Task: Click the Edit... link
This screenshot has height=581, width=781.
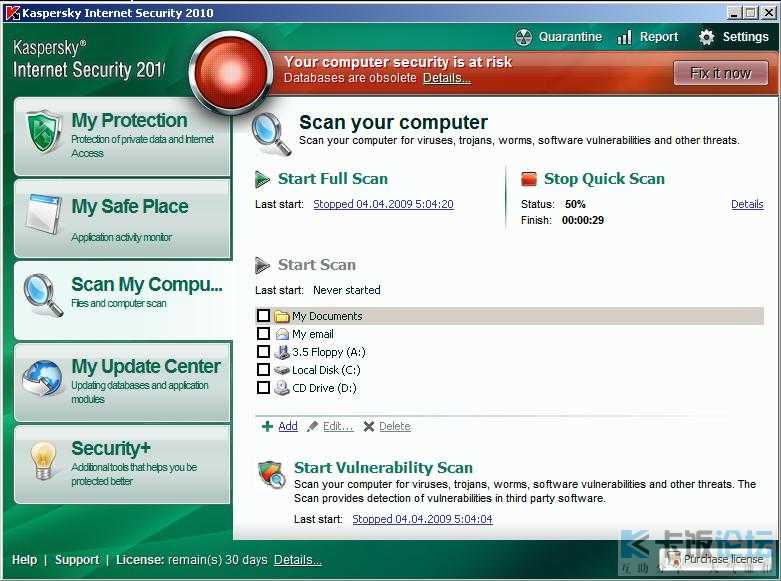Action: (x=338, y=427)
